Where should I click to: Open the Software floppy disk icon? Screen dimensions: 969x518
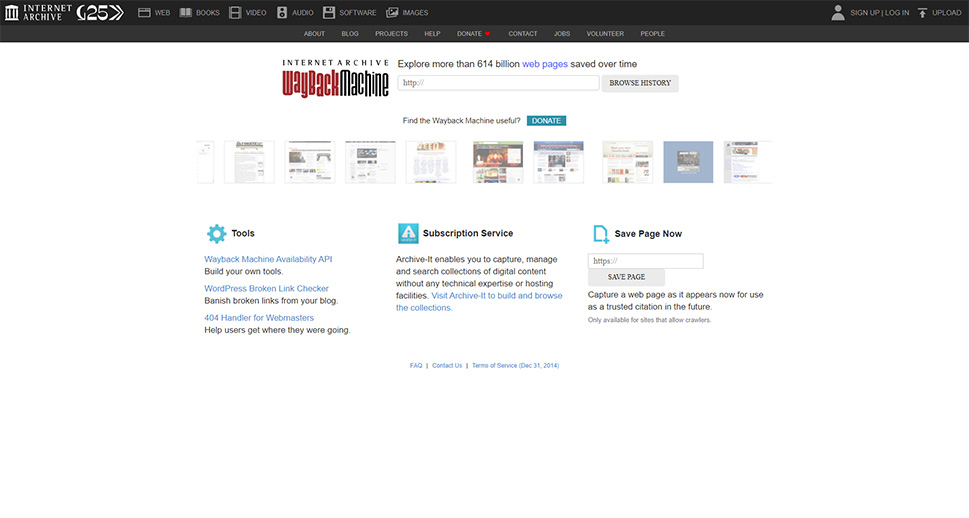329,12
